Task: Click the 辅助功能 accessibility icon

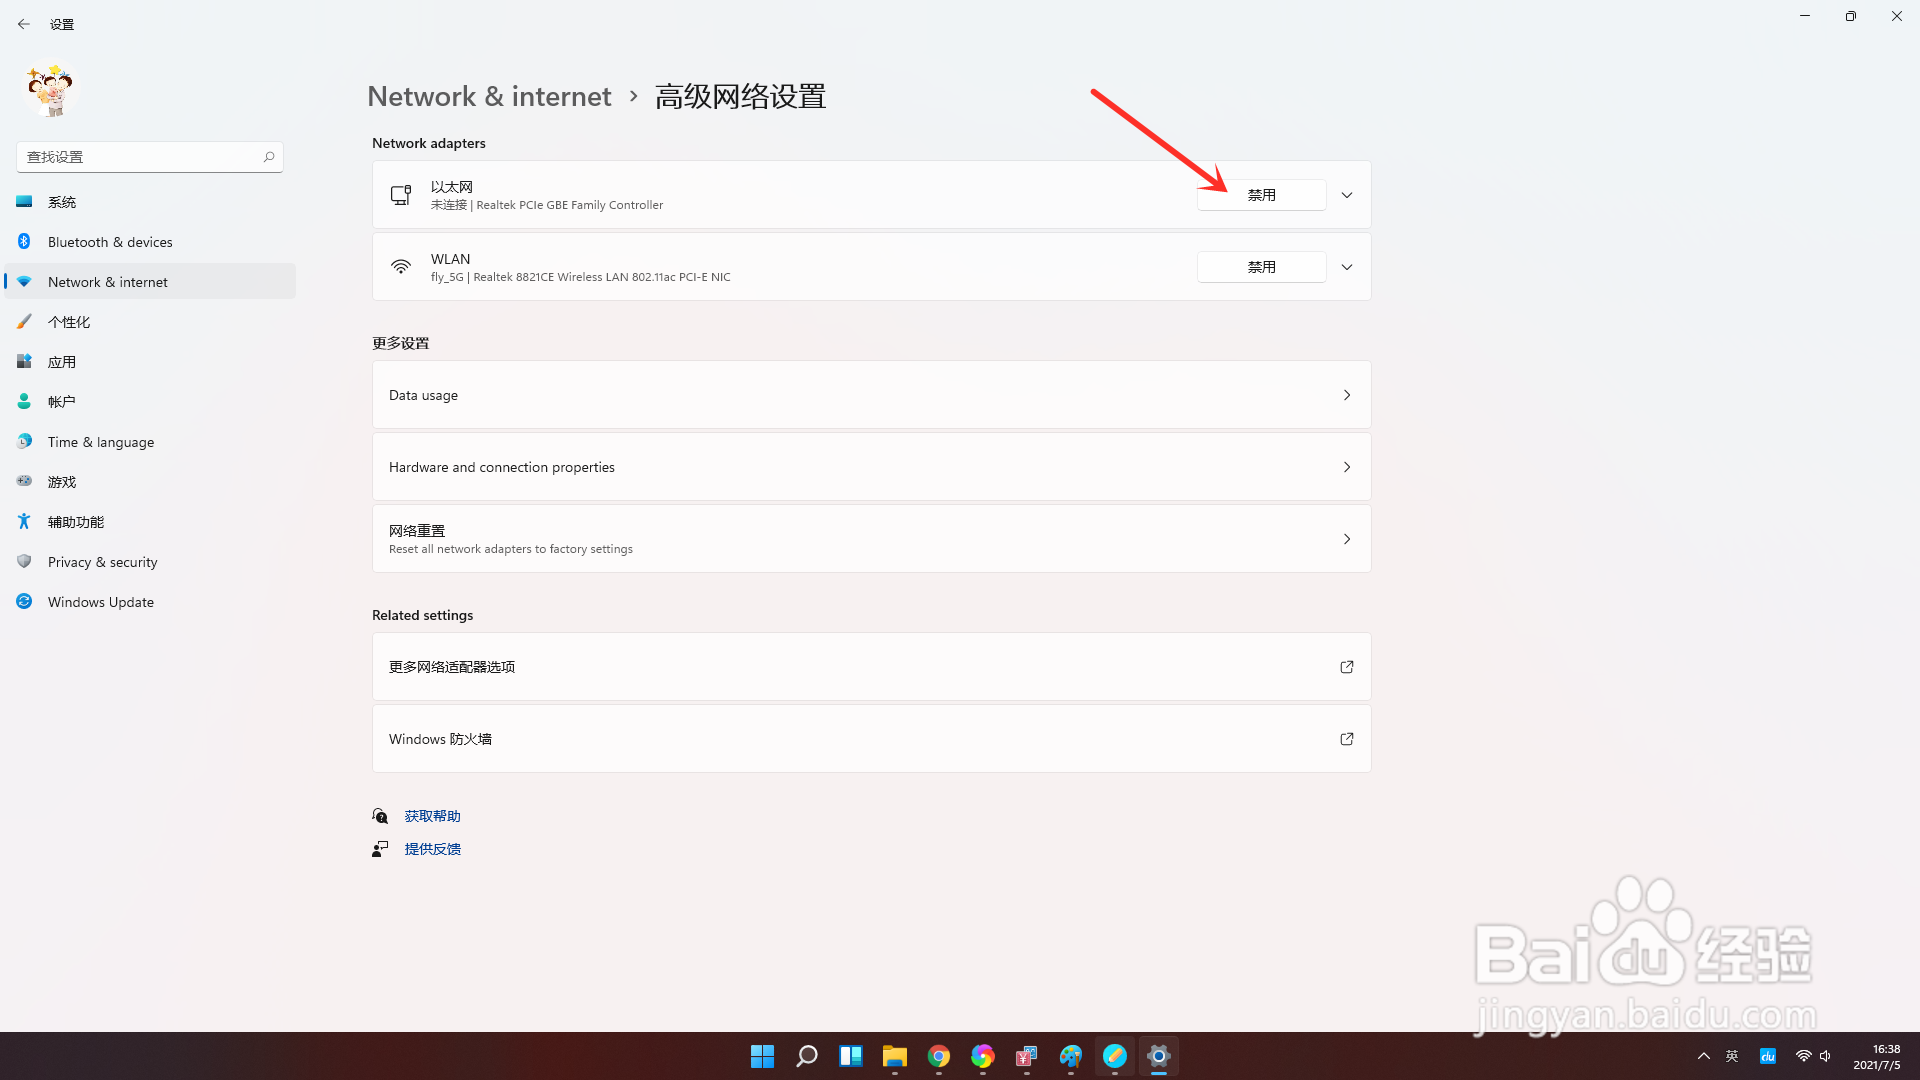Action: click(24, 521)
